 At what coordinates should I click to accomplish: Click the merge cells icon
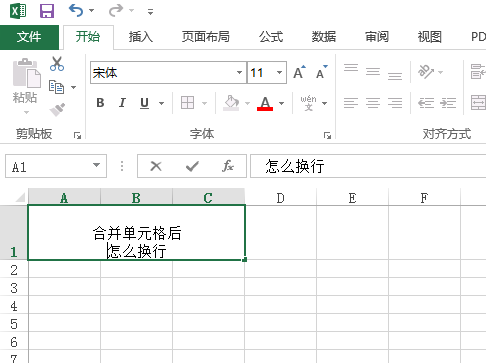[x=478, y=103]
